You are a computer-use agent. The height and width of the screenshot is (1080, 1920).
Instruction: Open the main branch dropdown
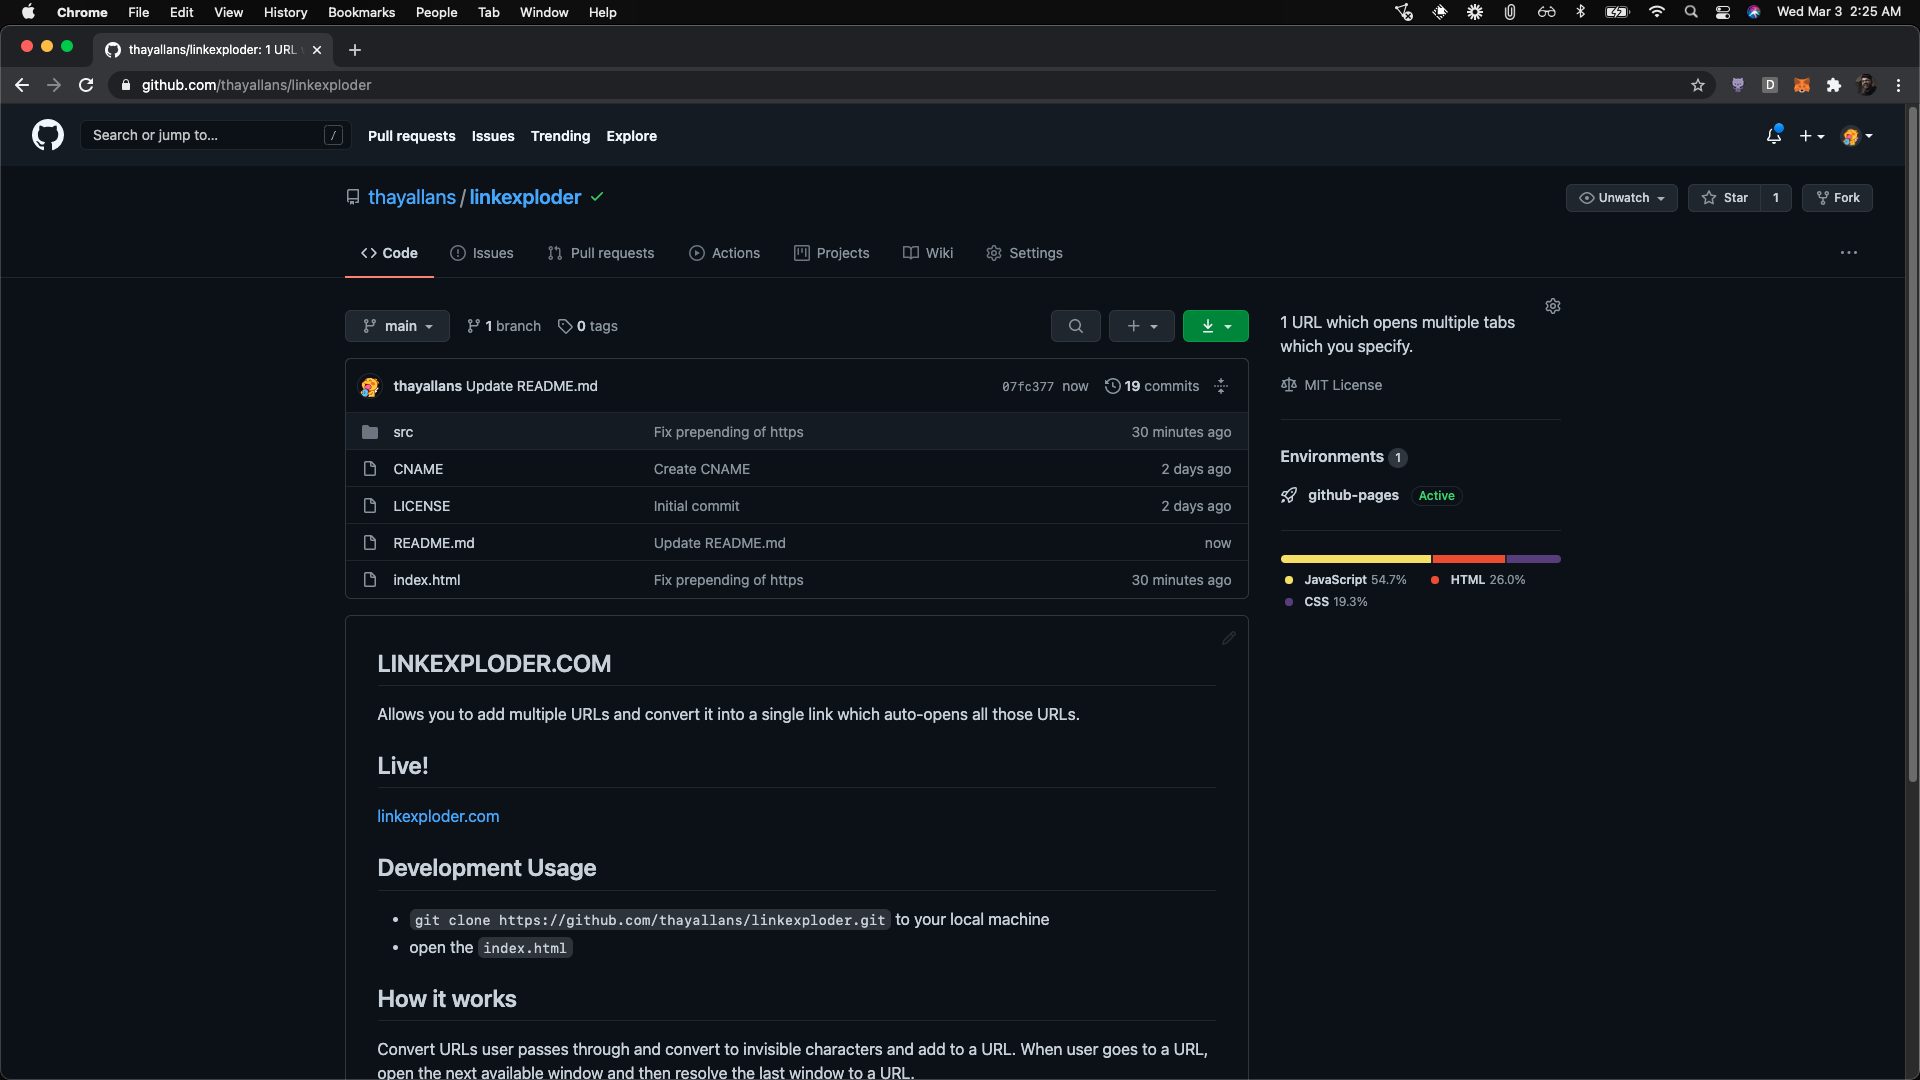(x=397, y=326)
